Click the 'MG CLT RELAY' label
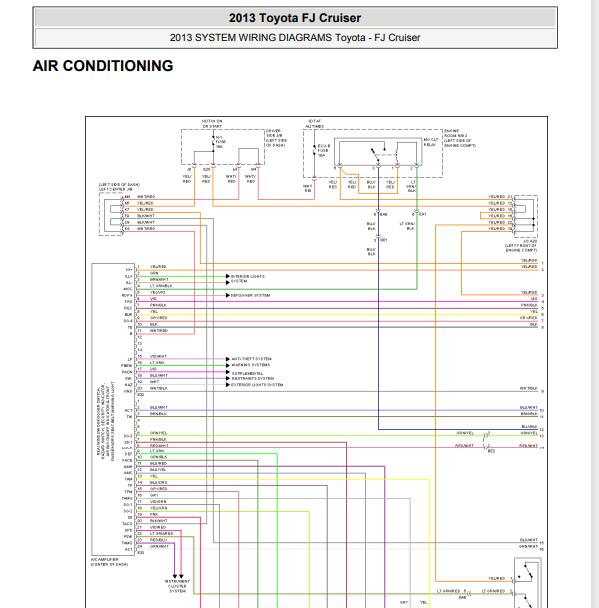Screen dimensions: 599x608 click(x=431, y=142)
